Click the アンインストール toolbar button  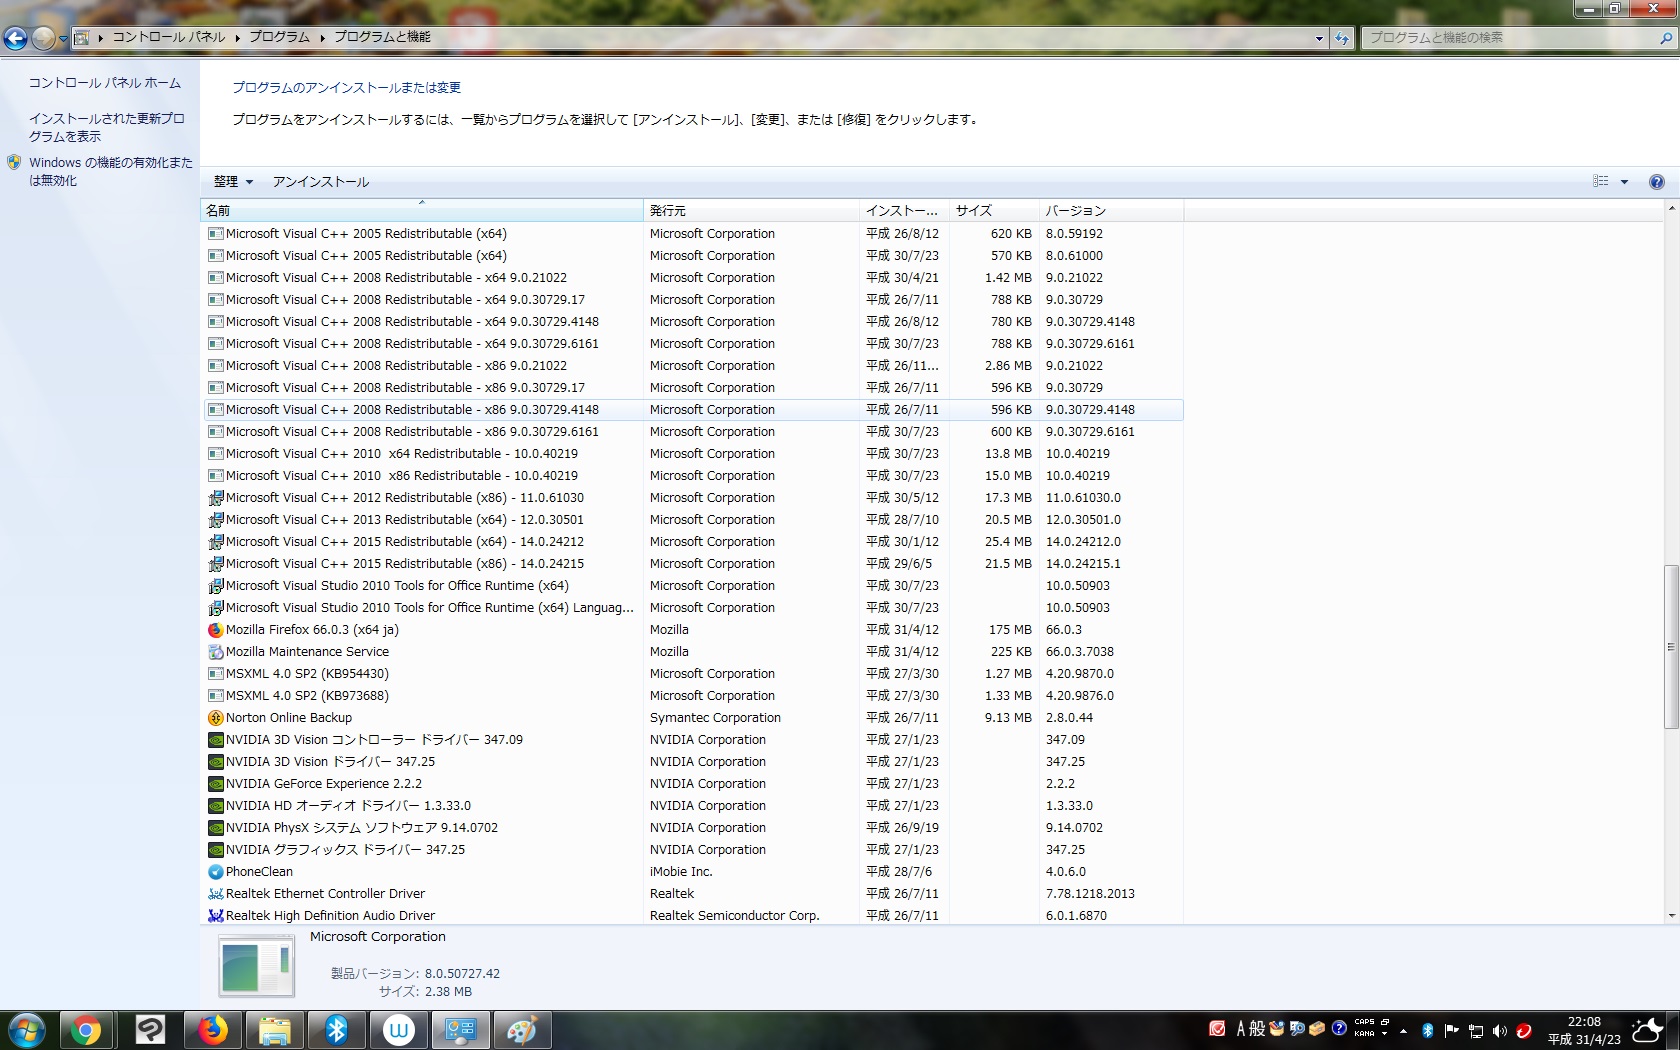coord(321,182)
